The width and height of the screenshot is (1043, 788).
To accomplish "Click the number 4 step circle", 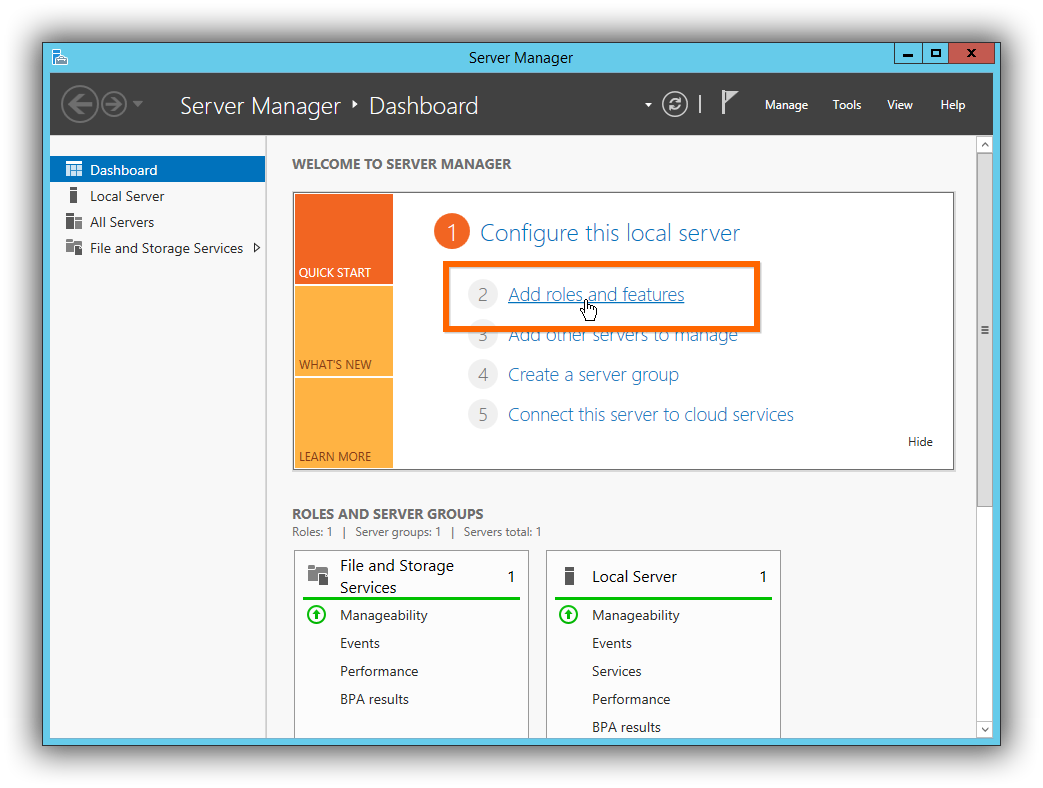I will point(483,375).
